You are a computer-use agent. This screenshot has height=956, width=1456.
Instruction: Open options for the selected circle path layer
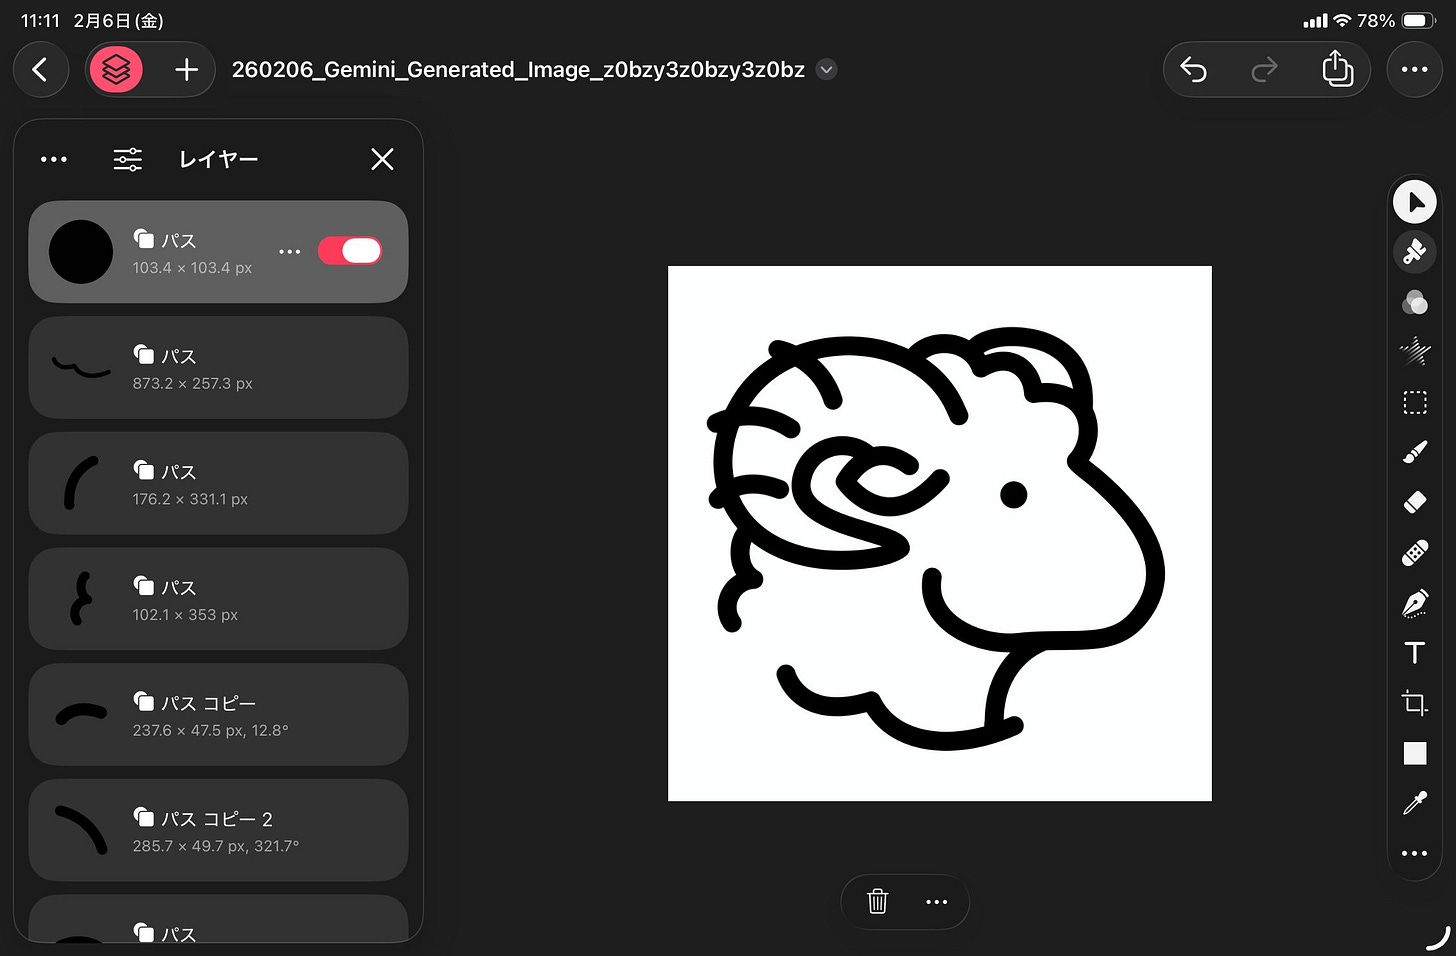pyautogui.click(x=290, y=251)
